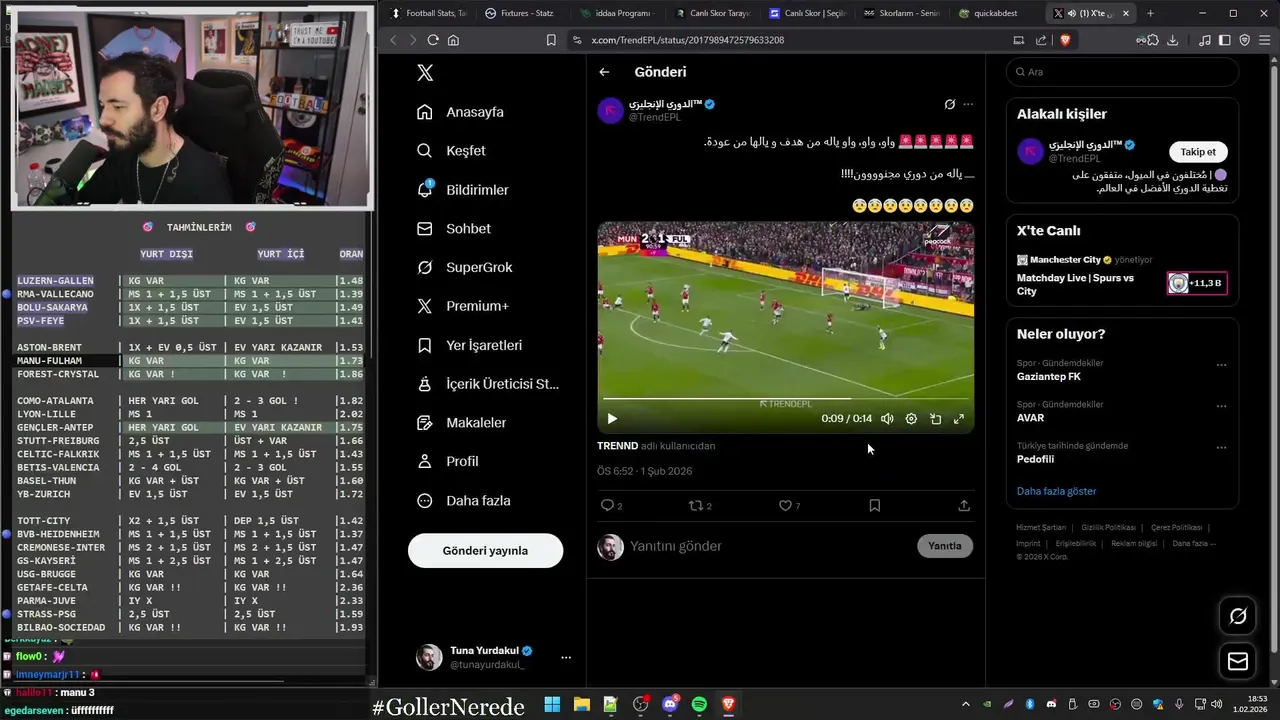
Task: Open the Gizlilik Politikası footer link
Action: 1108,527
